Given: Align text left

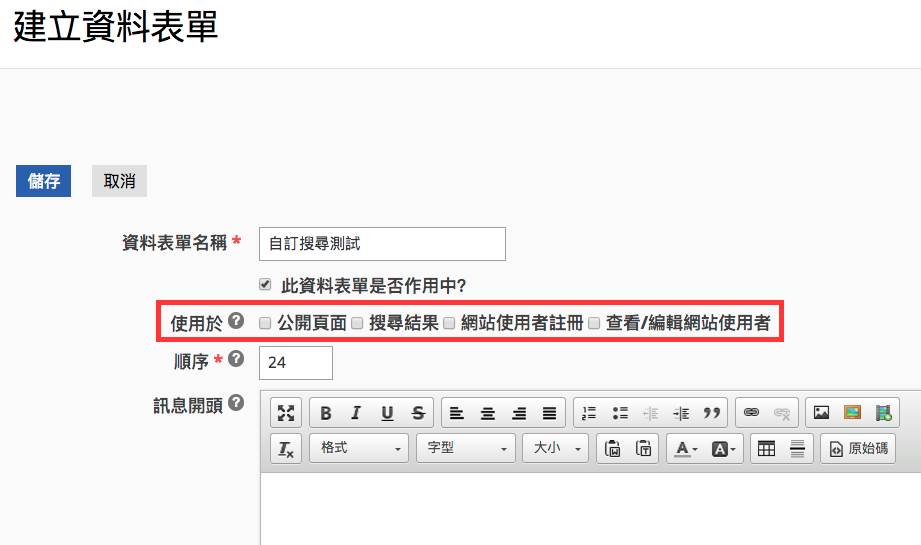Looking at the screenshot, I should point(457,413).
